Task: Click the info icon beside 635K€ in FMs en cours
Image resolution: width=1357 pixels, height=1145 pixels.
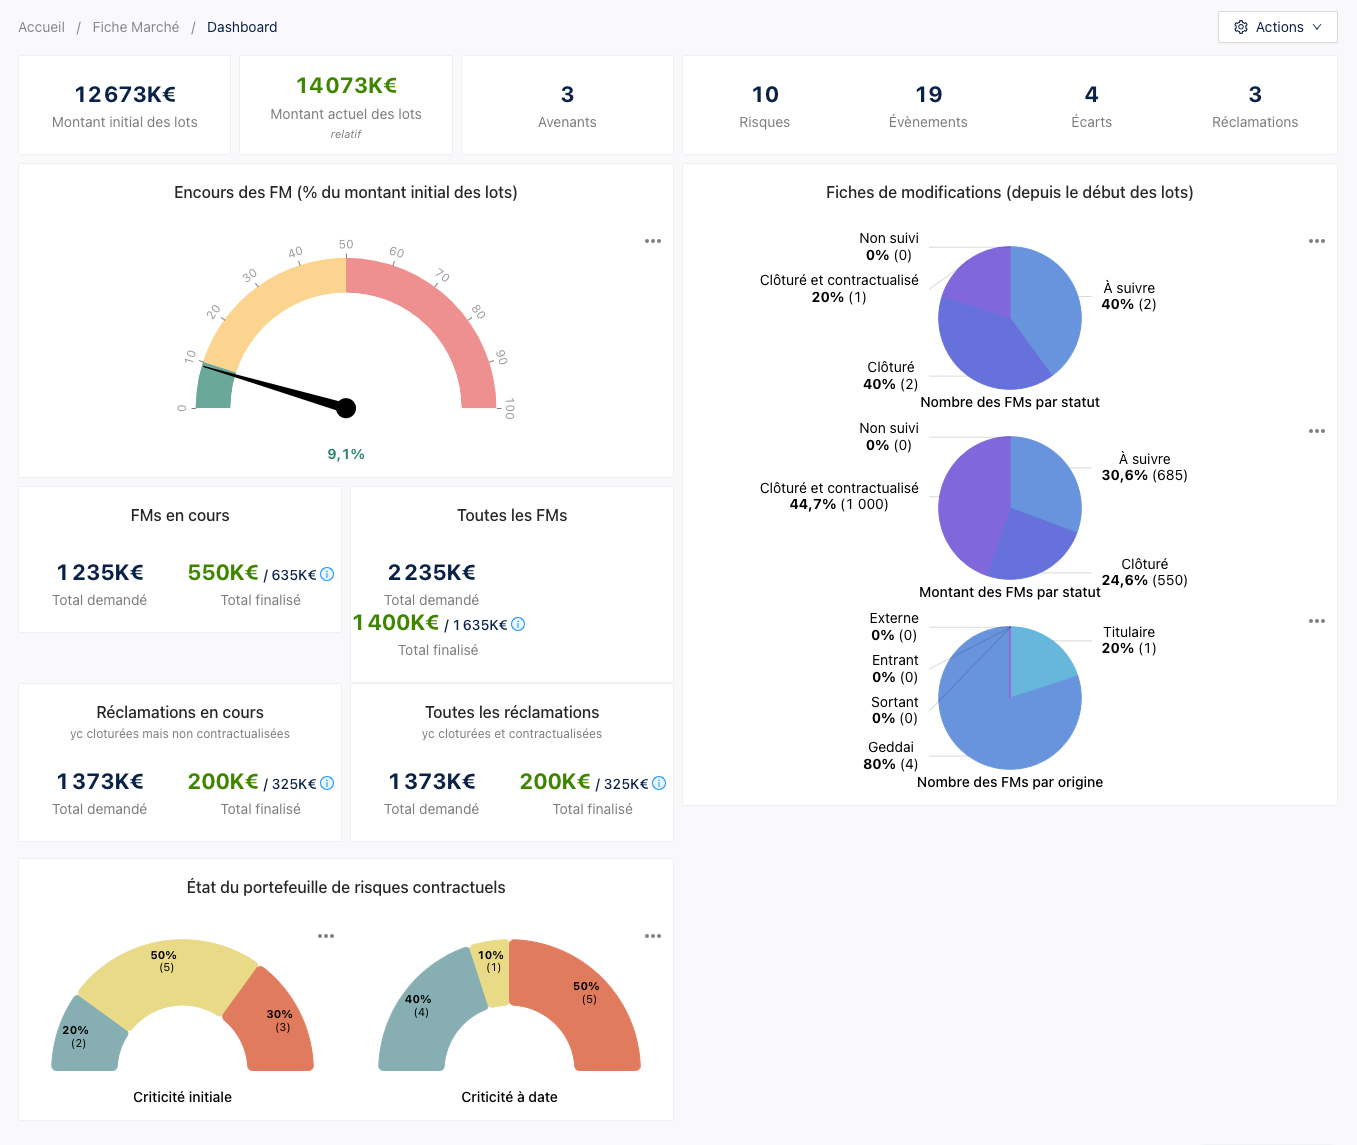Action: pyautogui.click(x=327, y=574)
